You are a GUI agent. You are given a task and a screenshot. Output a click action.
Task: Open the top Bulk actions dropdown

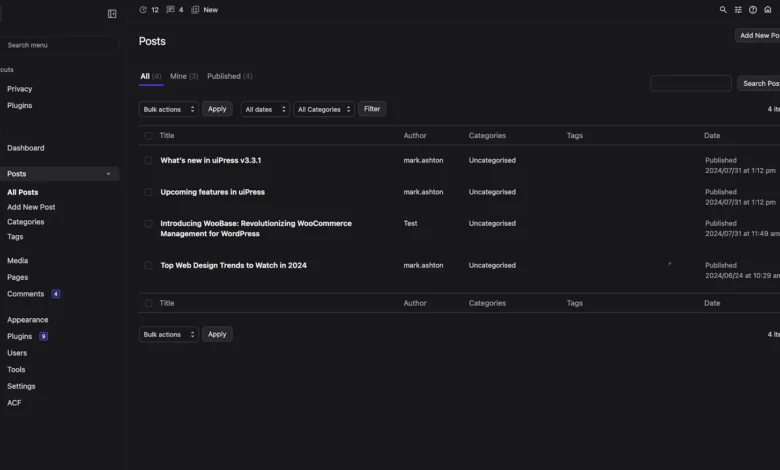click(x=169, y=109)
